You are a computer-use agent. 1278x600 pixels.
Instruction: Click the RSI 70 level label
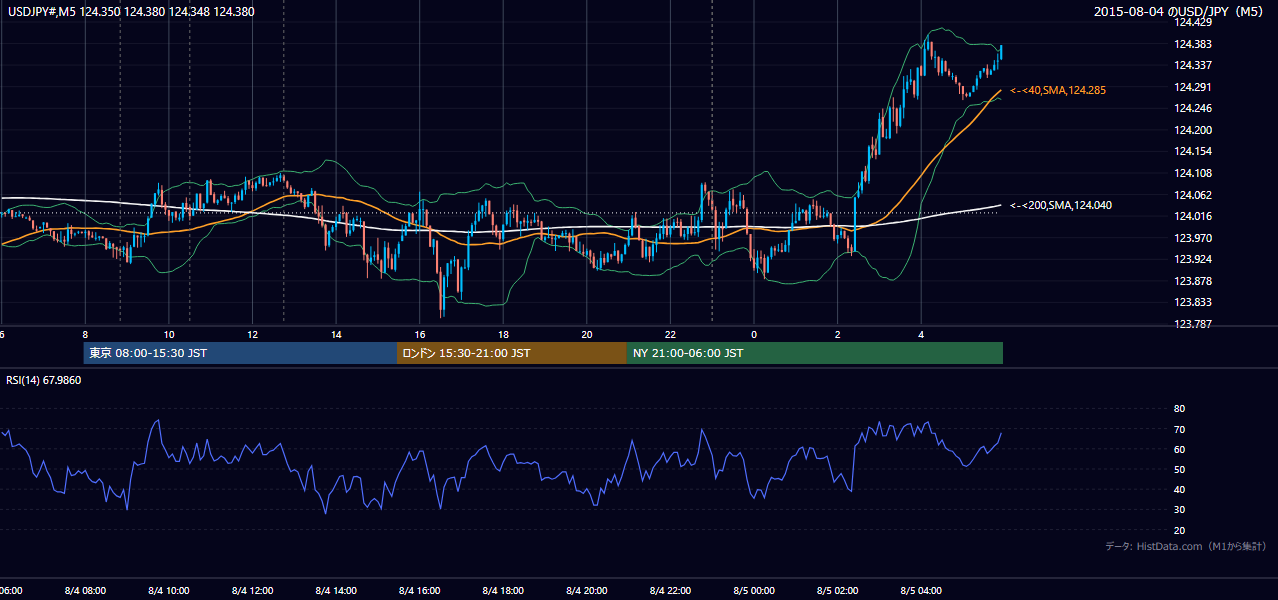pyautogui.click(x=1179, y=429)
